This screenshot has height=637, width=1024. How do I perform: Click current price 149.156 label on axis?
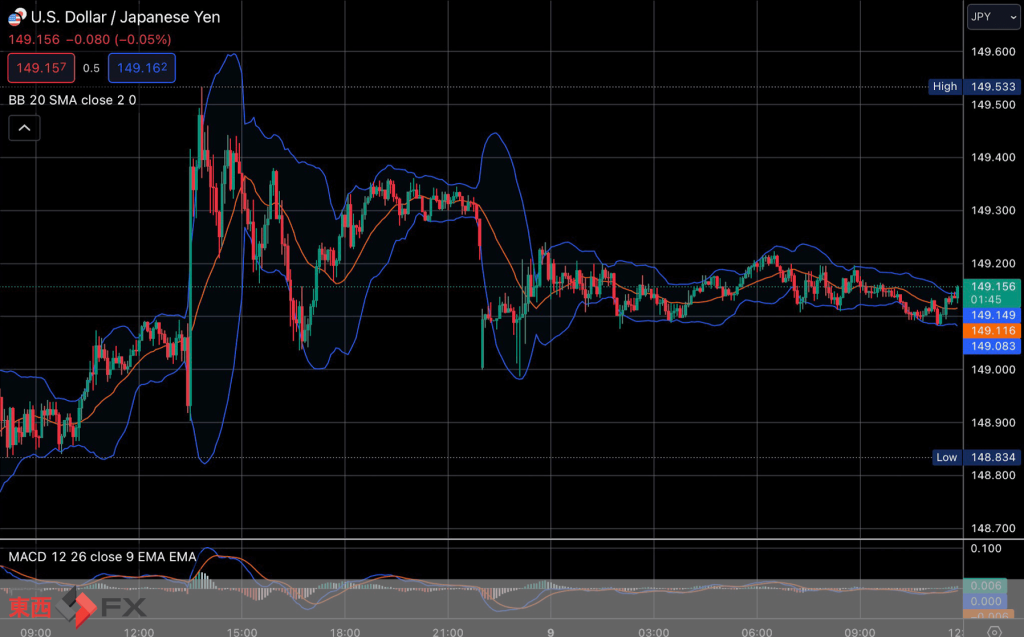pos(991,286)
